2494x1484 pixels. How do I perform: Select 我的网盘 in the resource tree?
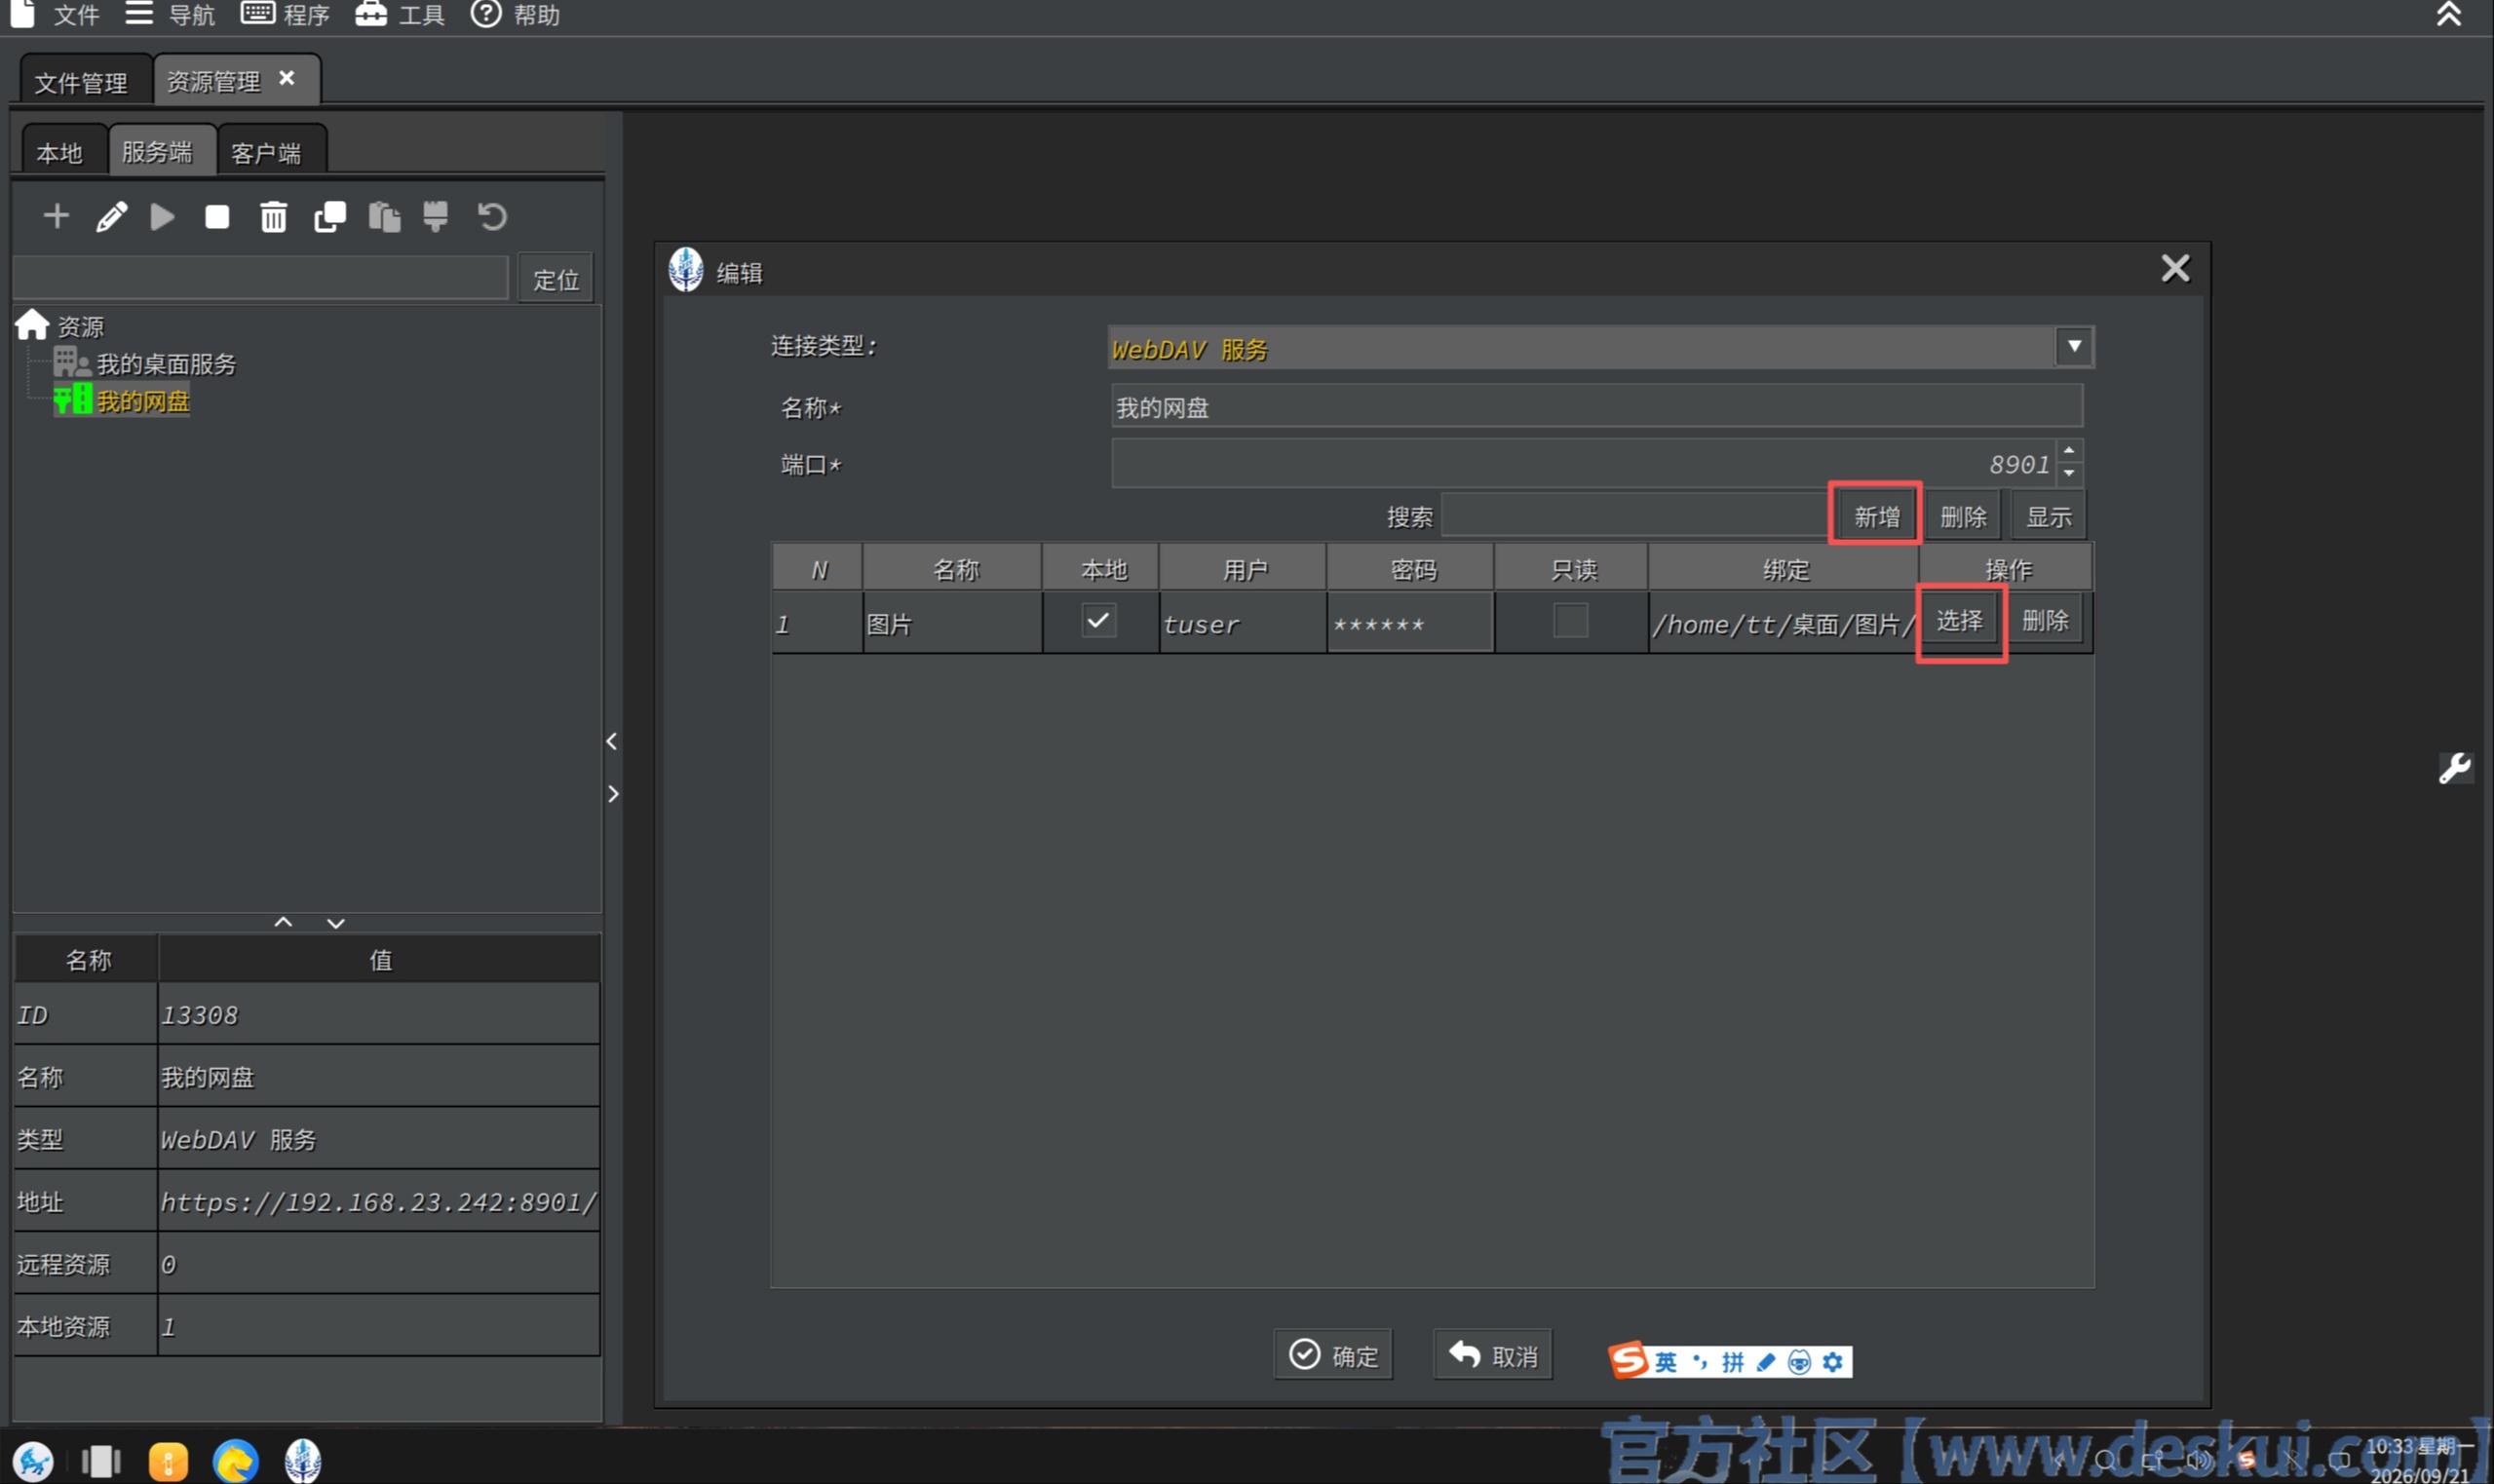click(x=122, y=401)
